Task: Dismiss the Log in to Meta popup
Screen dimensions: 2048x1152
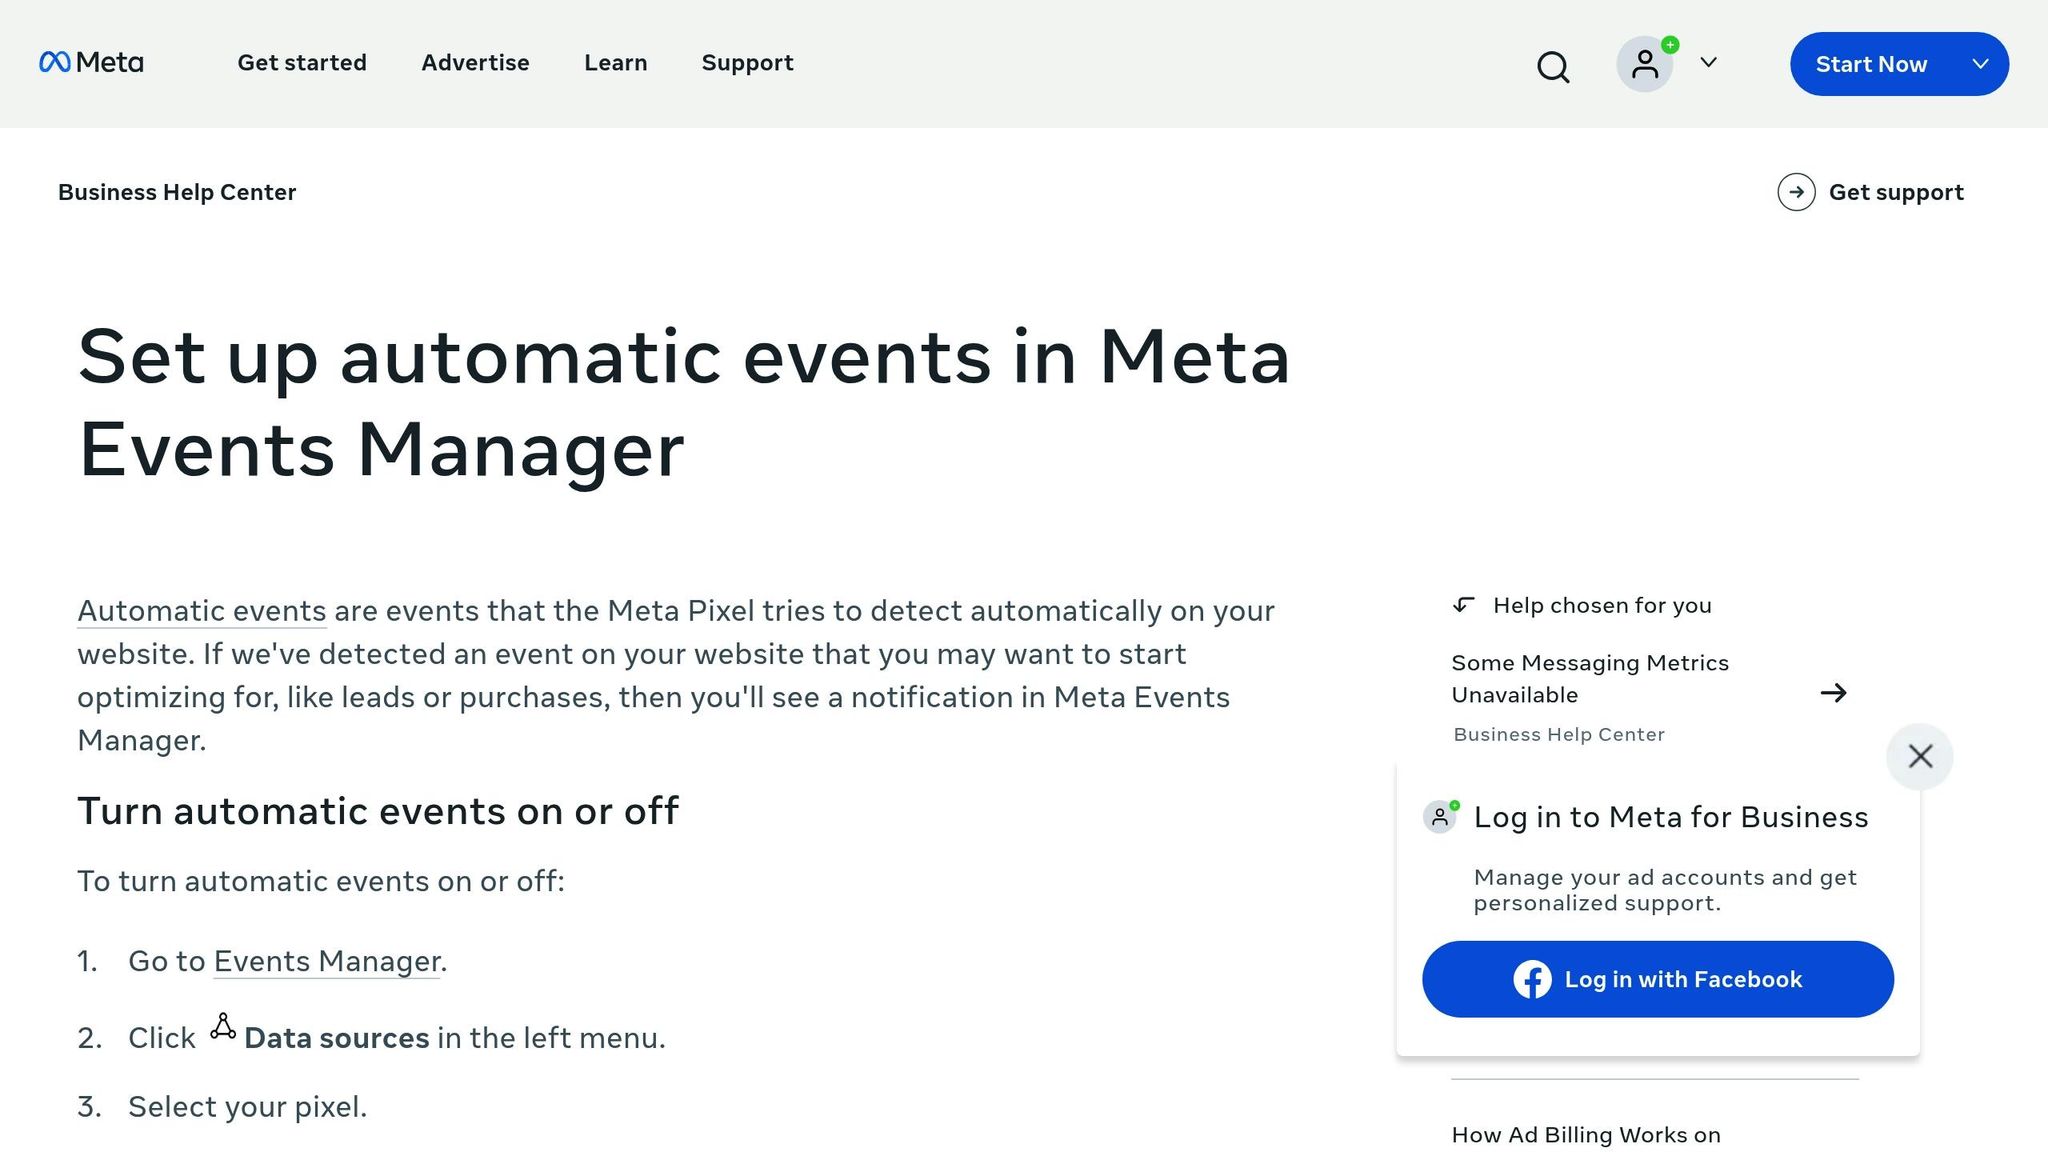Action: [x=1919, y=757]
